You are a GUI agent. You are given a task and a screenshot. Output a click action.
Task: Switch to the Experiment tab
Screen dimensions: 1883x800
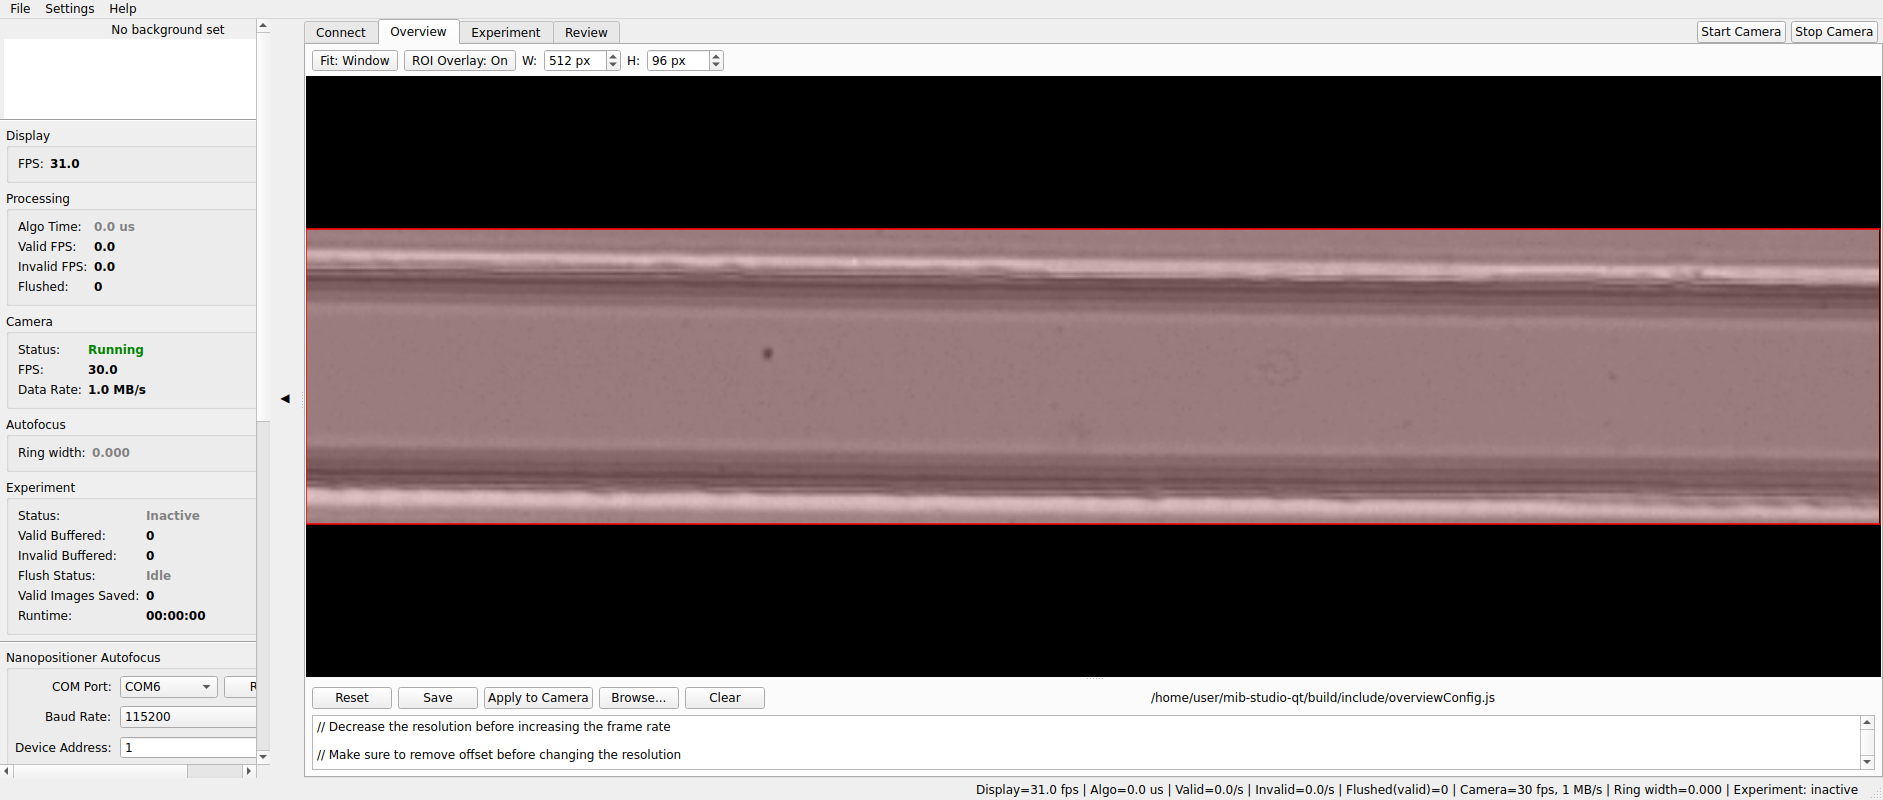tap(506, 32)
